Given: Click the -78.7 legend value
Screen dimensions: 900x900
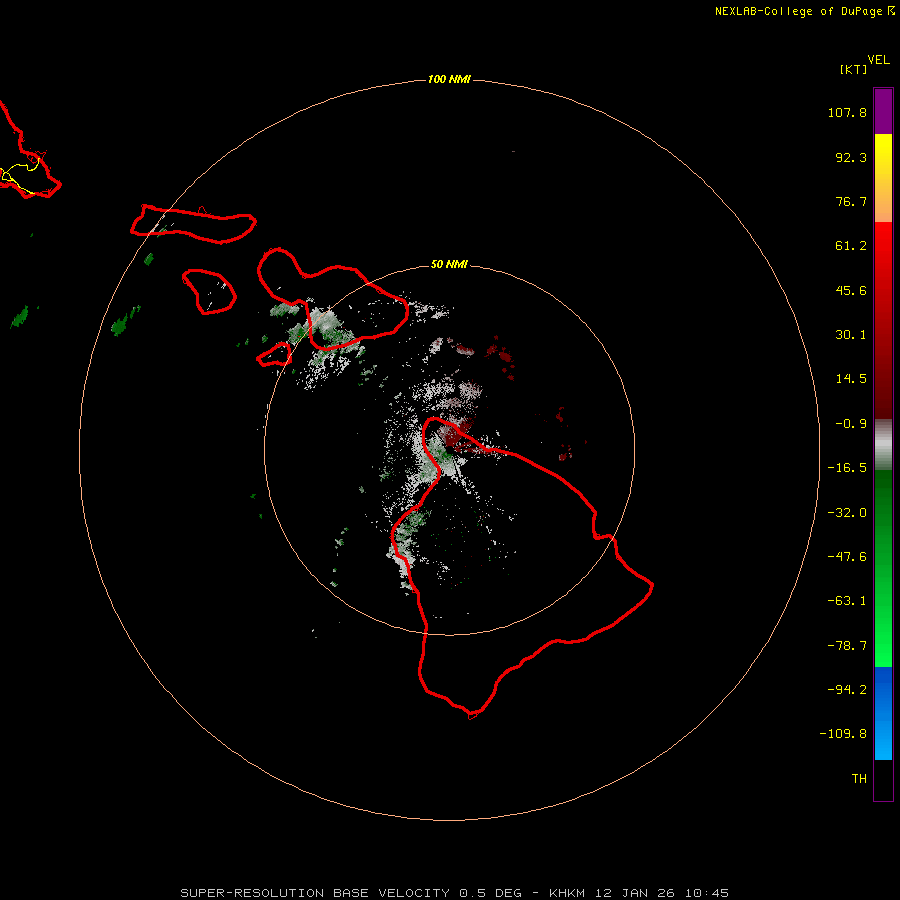Looking at the screenshot, I should [x=847, y=646].
